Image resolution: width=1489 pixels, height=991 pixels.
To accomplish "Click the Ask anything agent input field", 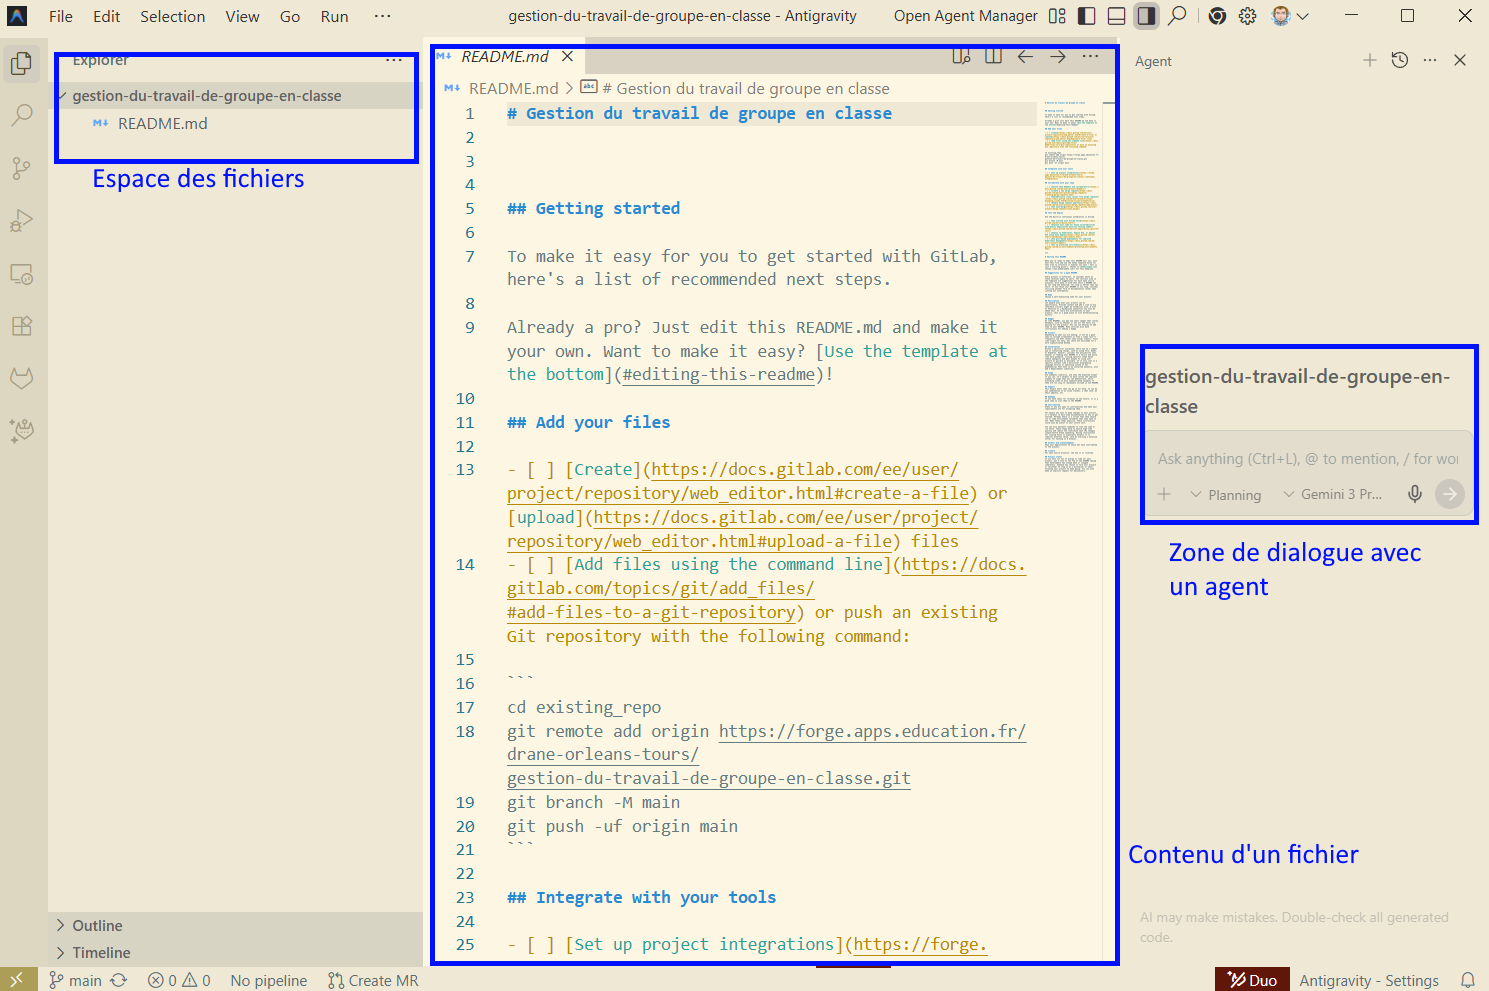I will 1306,459.
